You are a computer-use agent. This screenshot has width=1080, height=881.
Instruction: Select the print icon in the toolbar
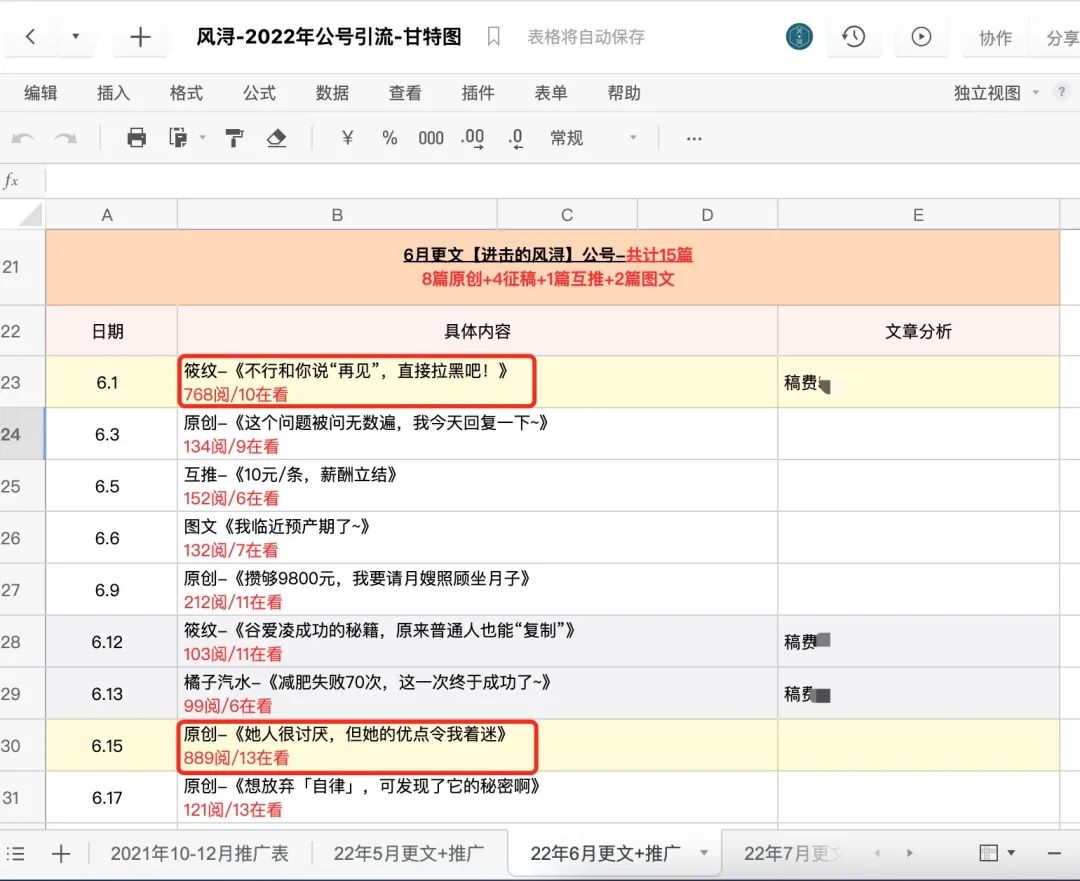137,138
